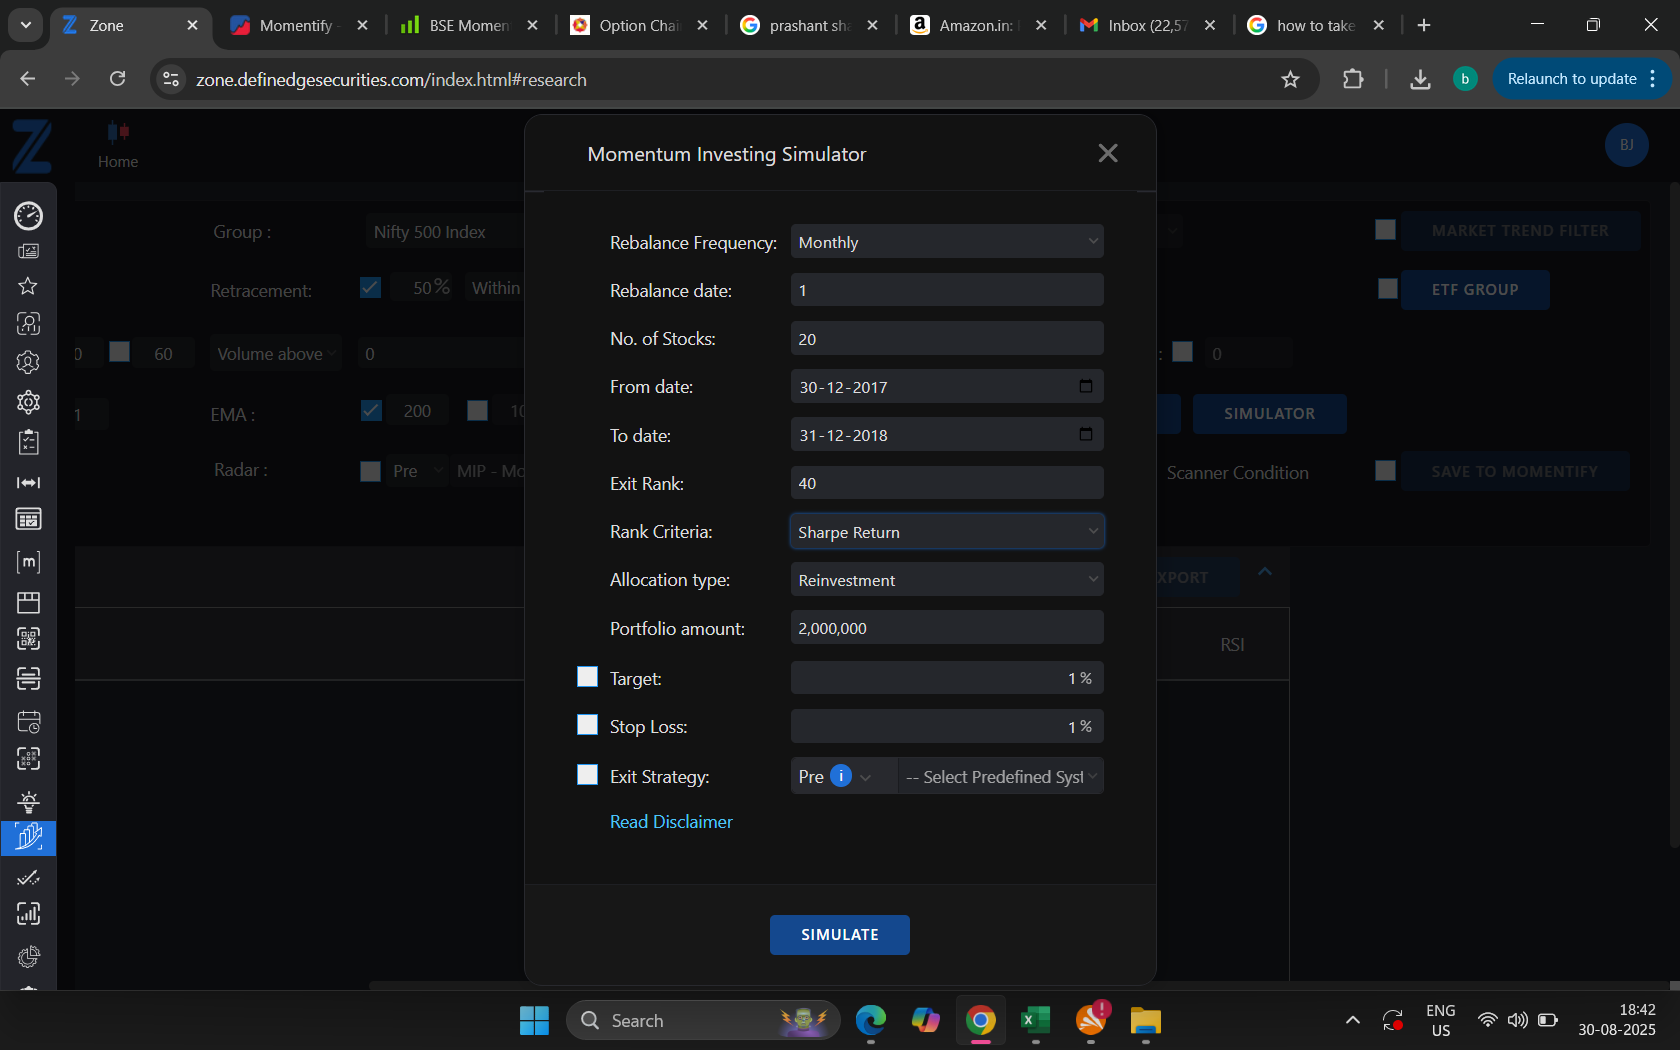Open the Exit Strategy Pre dropdown
Screen dimensions: 1680x1050
[843, 776]
